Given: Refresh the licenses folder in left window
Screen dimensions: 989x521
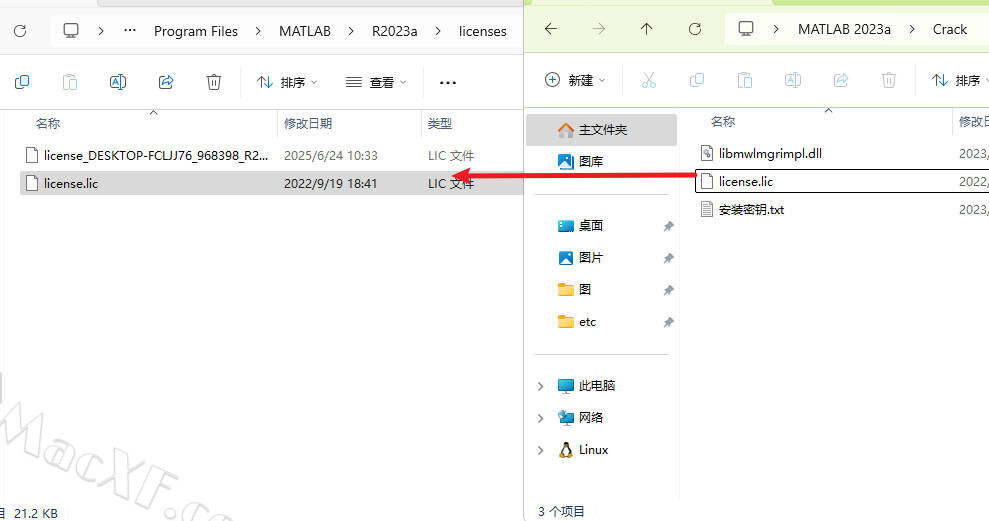Looking at the screenshot, I should 20,31.
